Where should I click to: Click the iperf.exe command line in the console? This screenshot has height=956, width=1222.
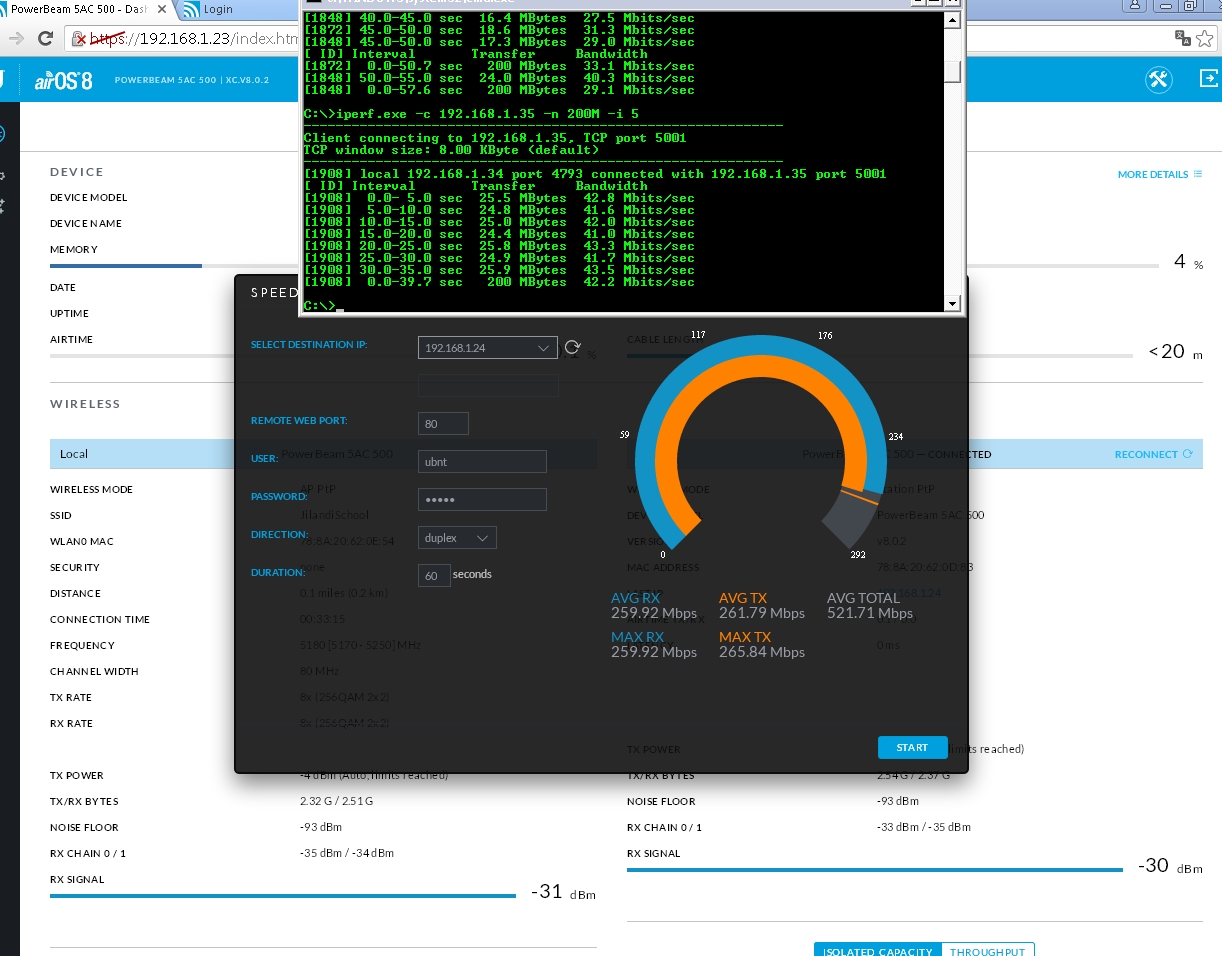tap(471, 114)
